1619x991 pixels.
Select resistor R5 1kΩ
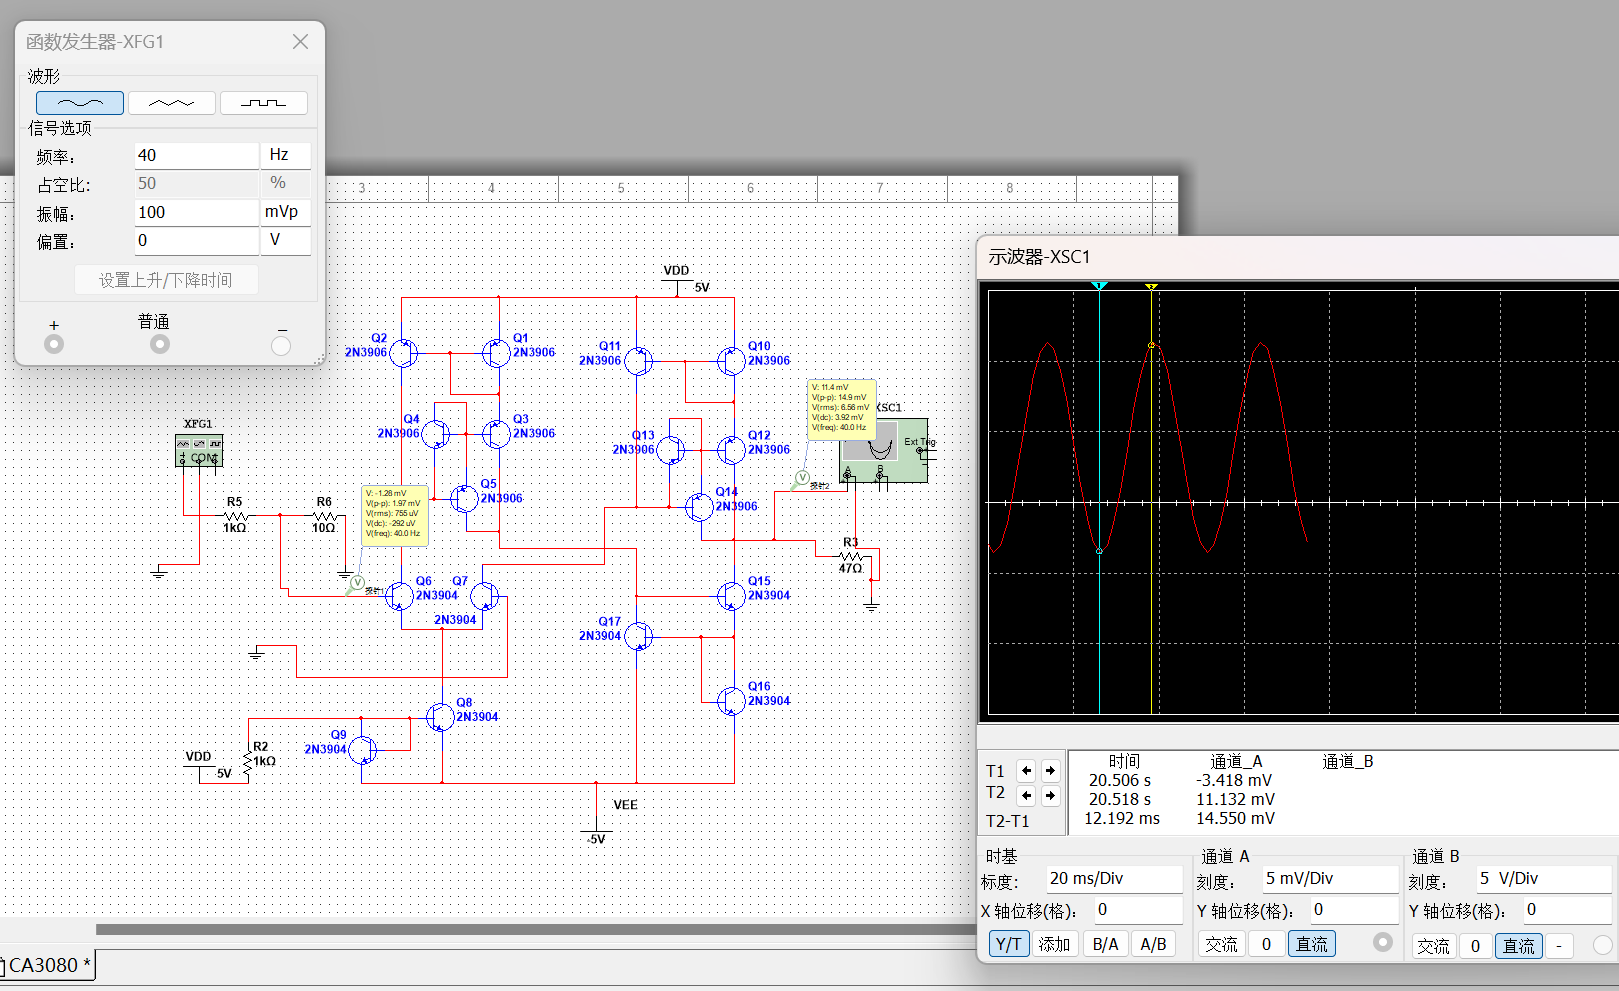[235, 515]
